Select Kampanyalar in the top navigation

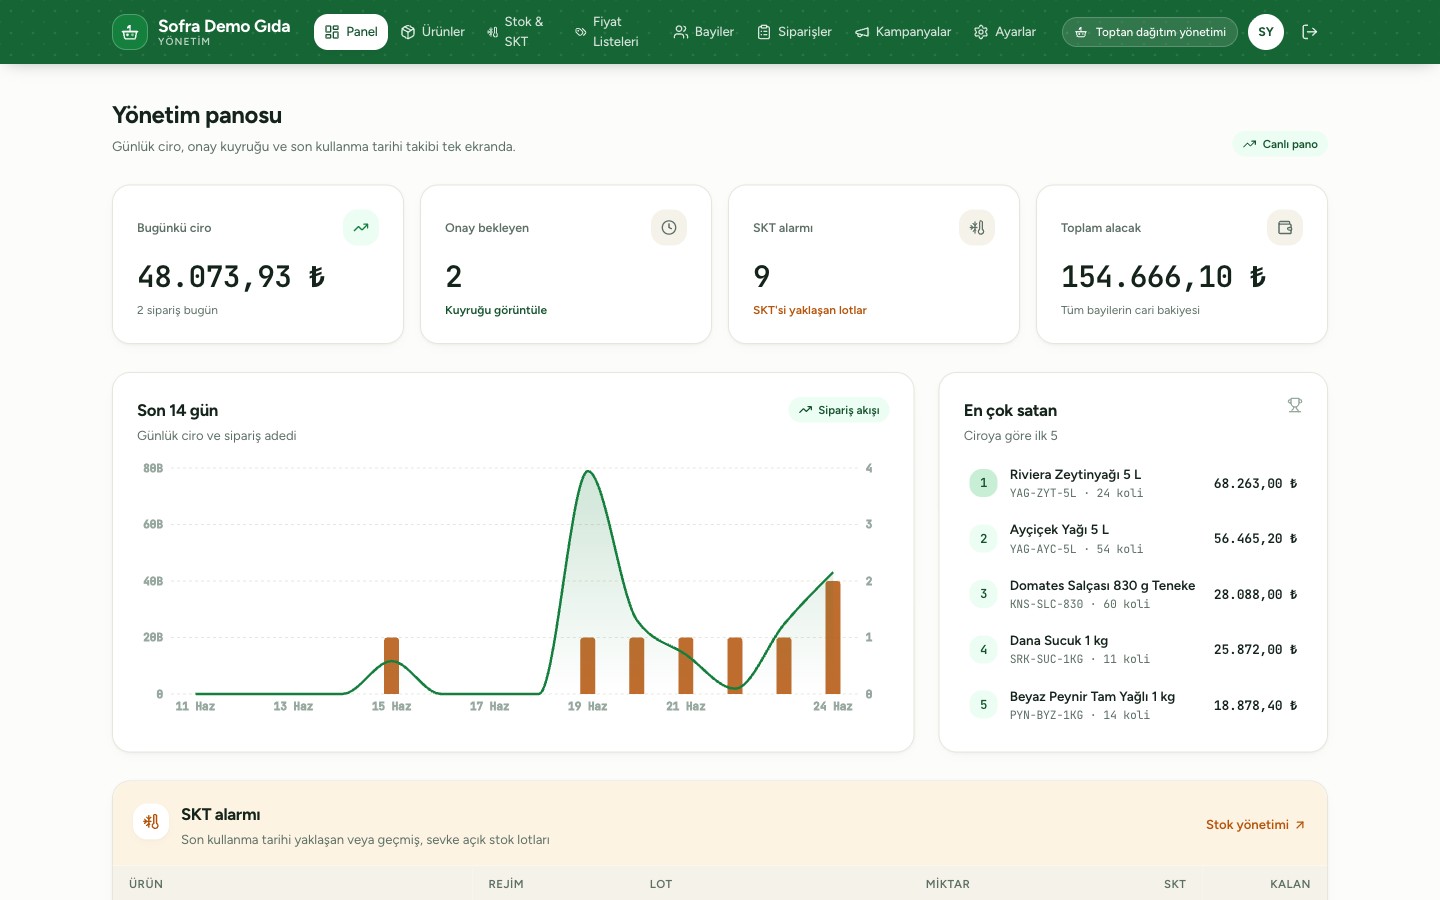pyautogui.click(x=903, y=32)
